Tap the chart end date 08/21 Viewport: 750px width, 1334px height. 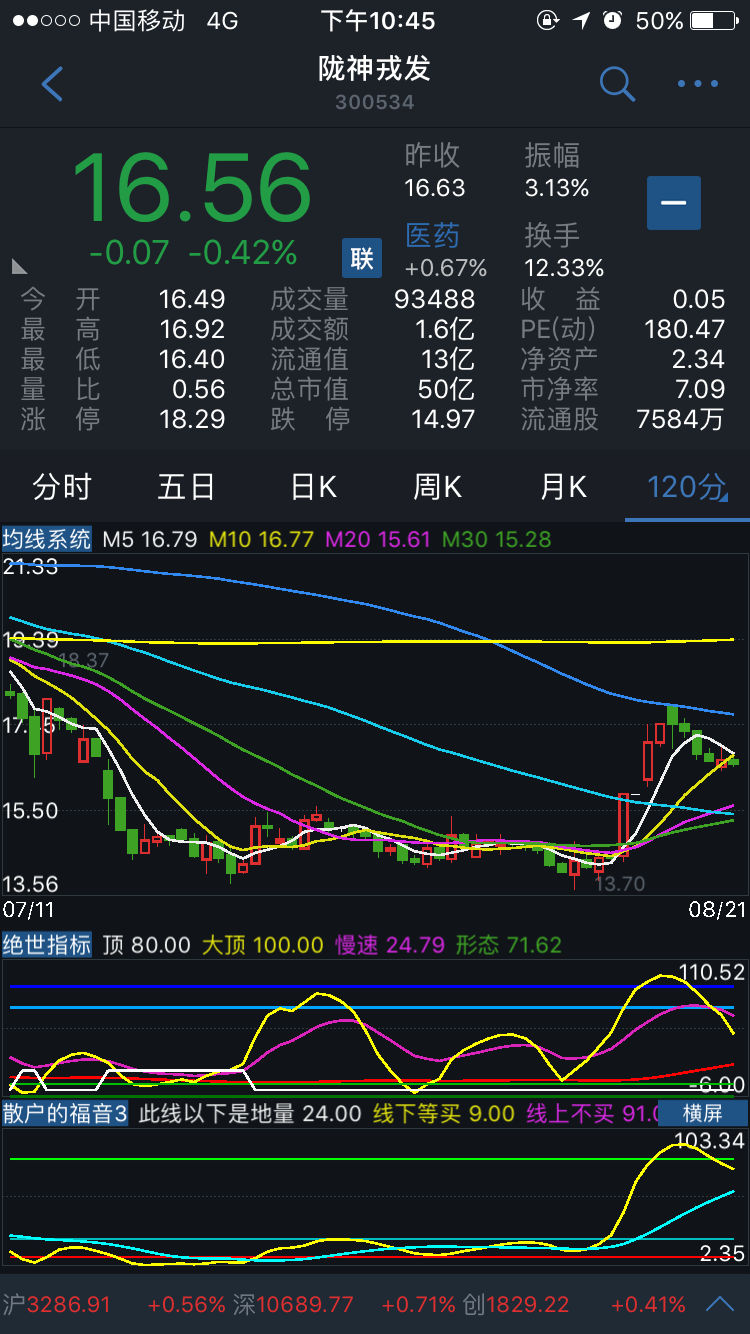[x=719, y=909]
